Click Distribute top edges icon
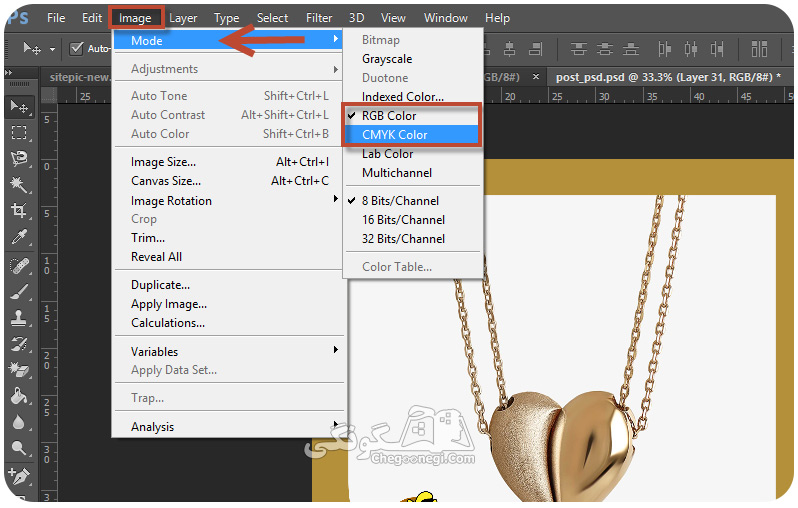The width and height of the screenshot is (798, 508). coord(578,49)
